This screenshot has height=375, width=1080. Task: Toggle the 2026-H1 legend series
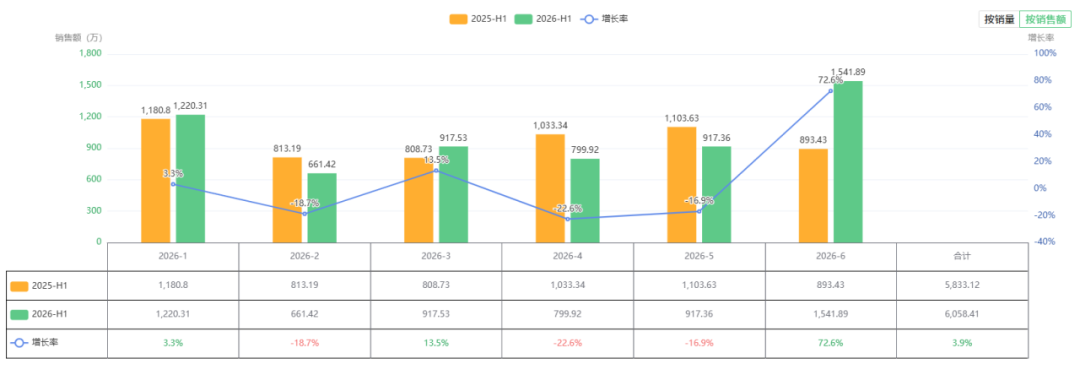(542, 19)
